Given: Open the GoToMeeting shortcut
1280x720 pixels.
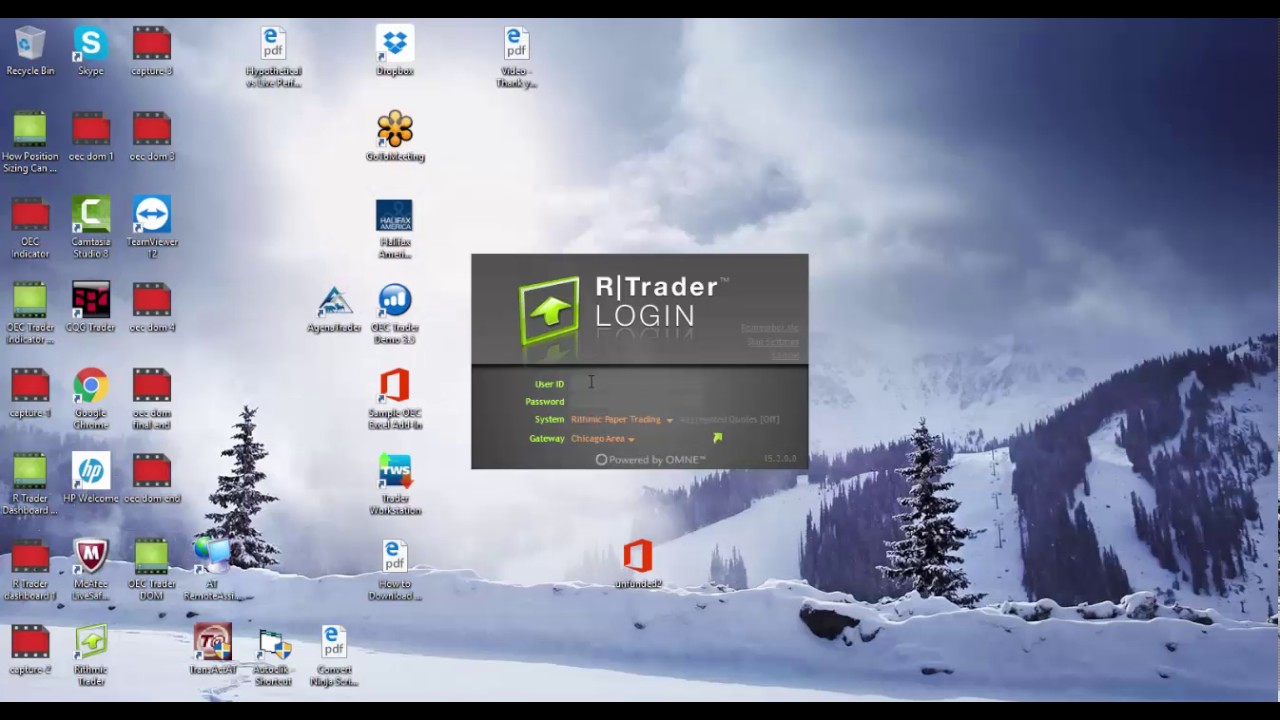Looking at the screenshot, I should (395, 137).
